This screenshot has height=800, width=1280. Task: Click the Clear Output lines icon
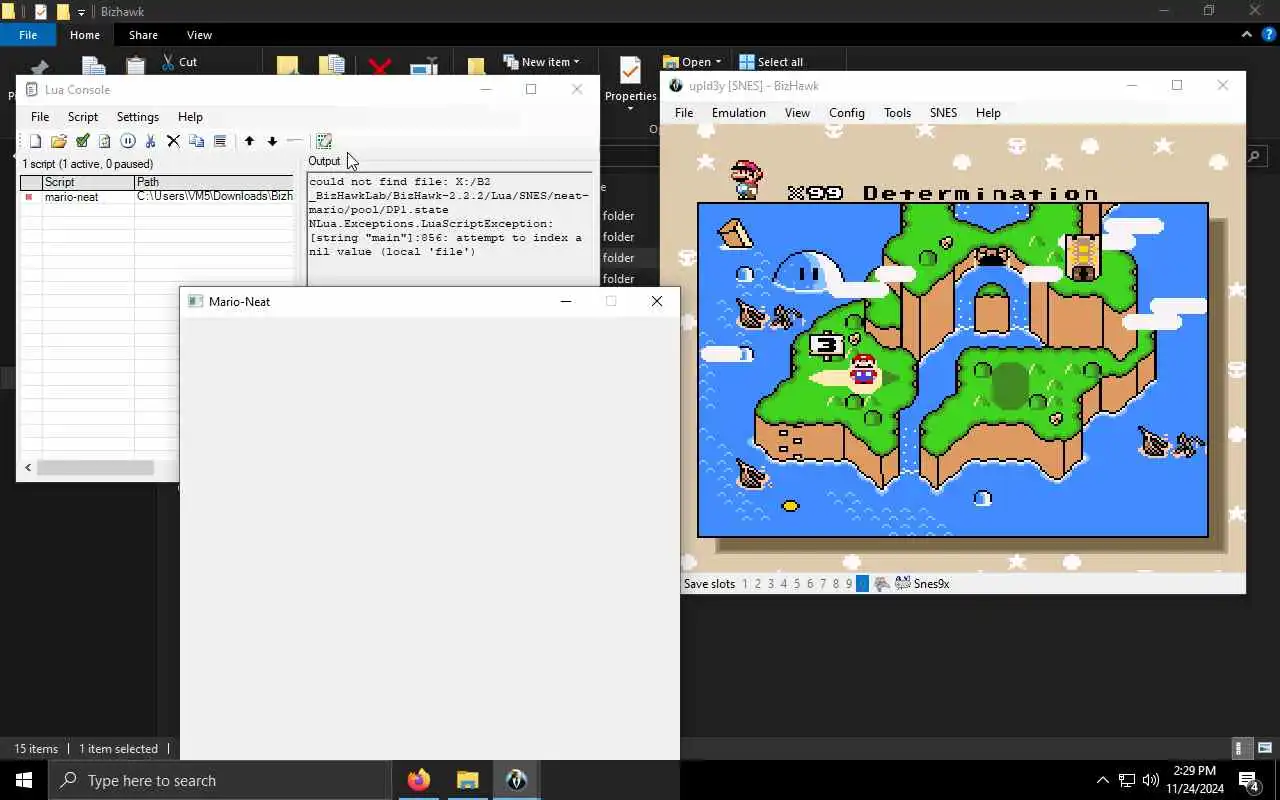[x=220, y=141]
